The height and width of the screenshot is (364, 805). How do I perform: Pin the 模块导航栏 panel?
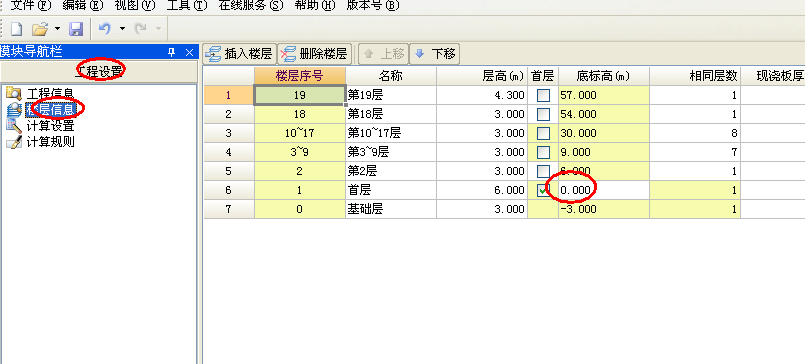[x=172, y=52]
